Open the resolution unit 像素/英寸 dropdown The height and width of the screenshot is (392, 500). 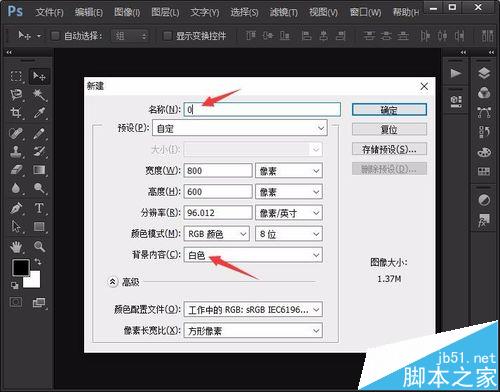[289, 213]
